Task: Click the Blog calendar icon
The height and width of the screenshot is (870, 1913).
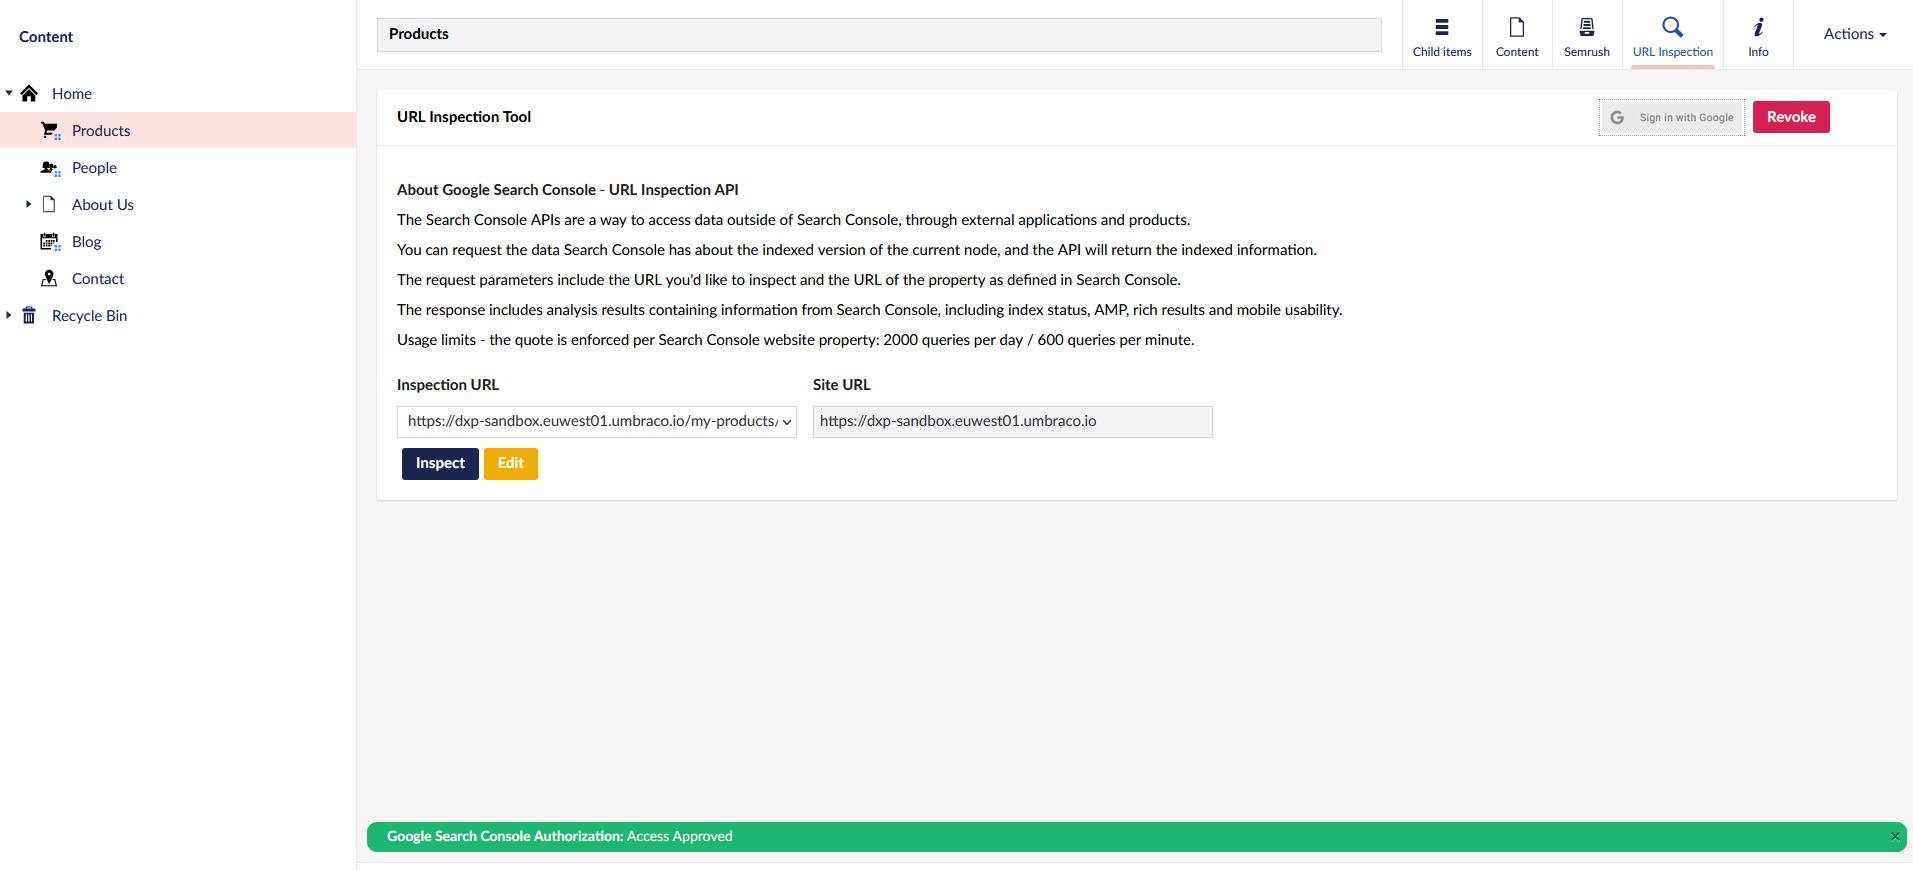Action: pyautogui.click(x=49, y=242)
